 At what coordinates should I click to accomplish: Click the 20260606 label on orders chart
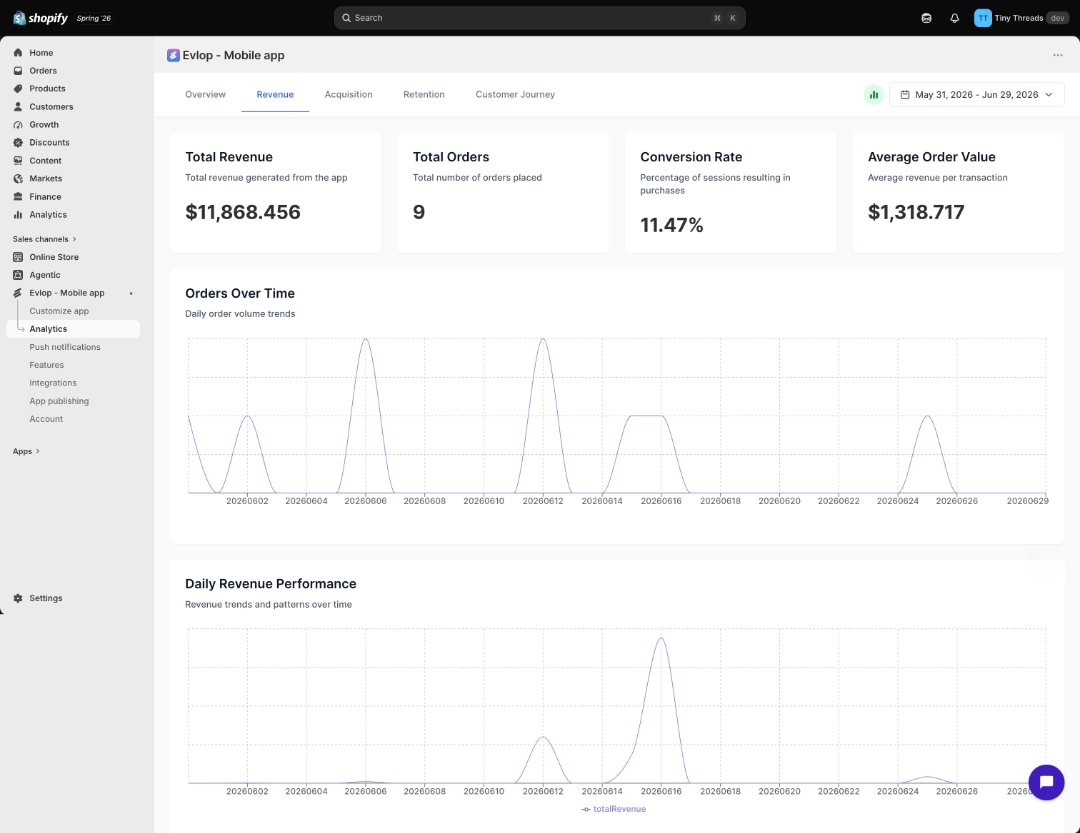(366, 501)
